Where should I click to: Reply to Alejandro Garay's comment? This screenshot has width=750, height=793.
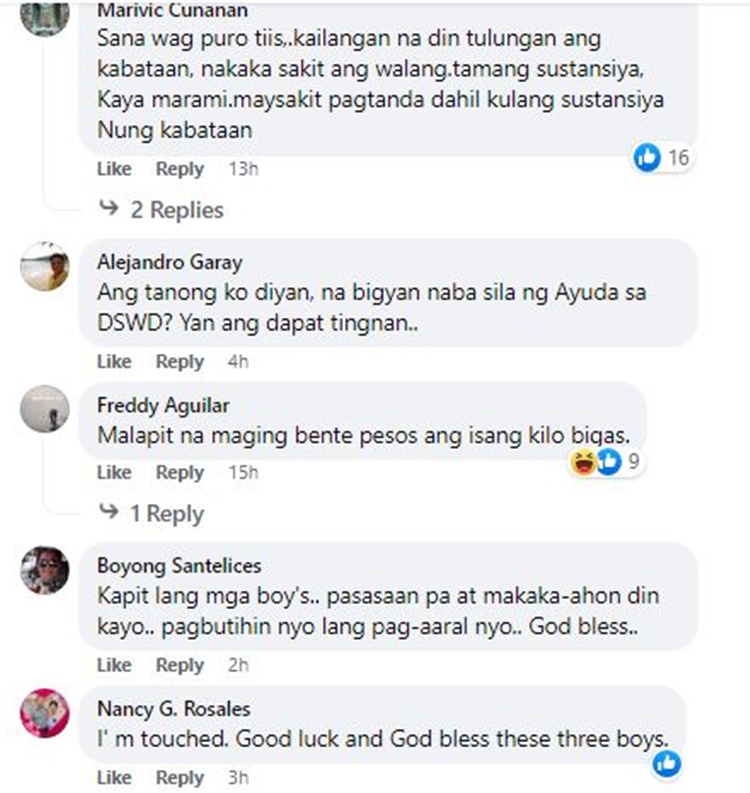click(x=180, y=362)
